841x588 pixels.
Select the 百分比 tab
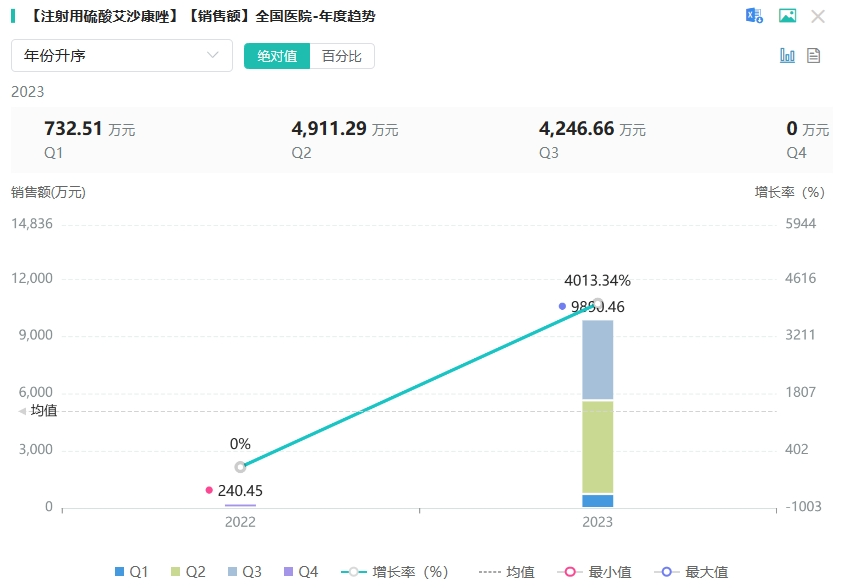342,56
